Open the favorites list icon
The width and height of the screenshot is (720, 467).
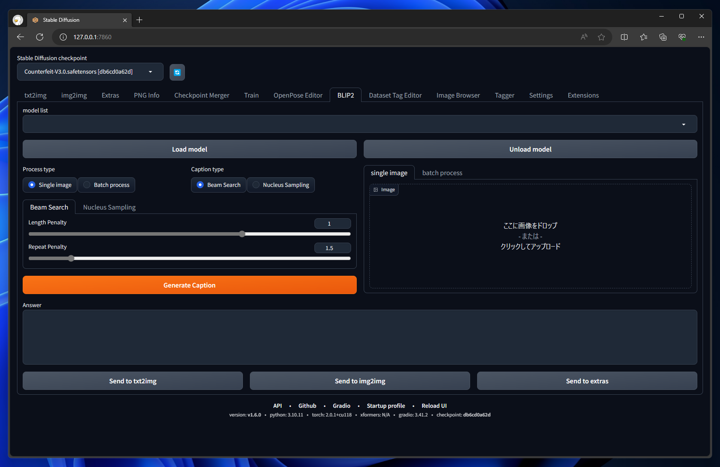pos(643,37)
